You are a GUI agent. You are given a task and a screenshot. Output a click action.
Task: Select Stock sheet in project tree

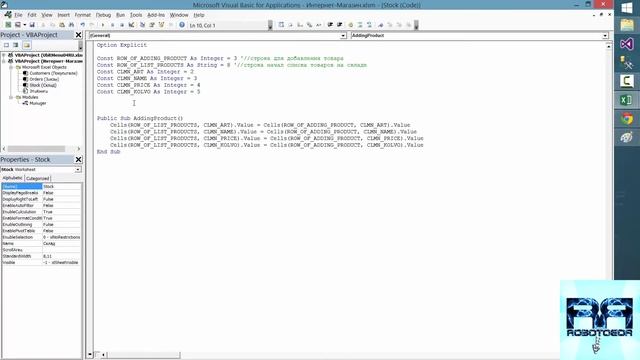[43, 85]
